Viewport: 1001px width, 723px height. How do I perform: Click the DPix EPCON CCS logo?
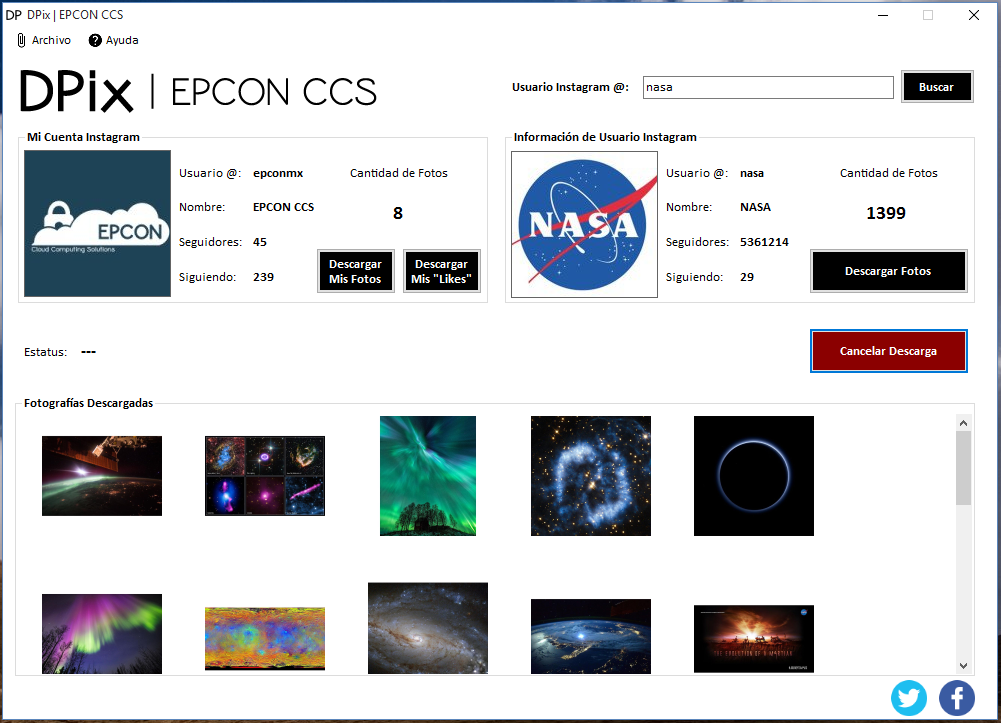[199, 91]
